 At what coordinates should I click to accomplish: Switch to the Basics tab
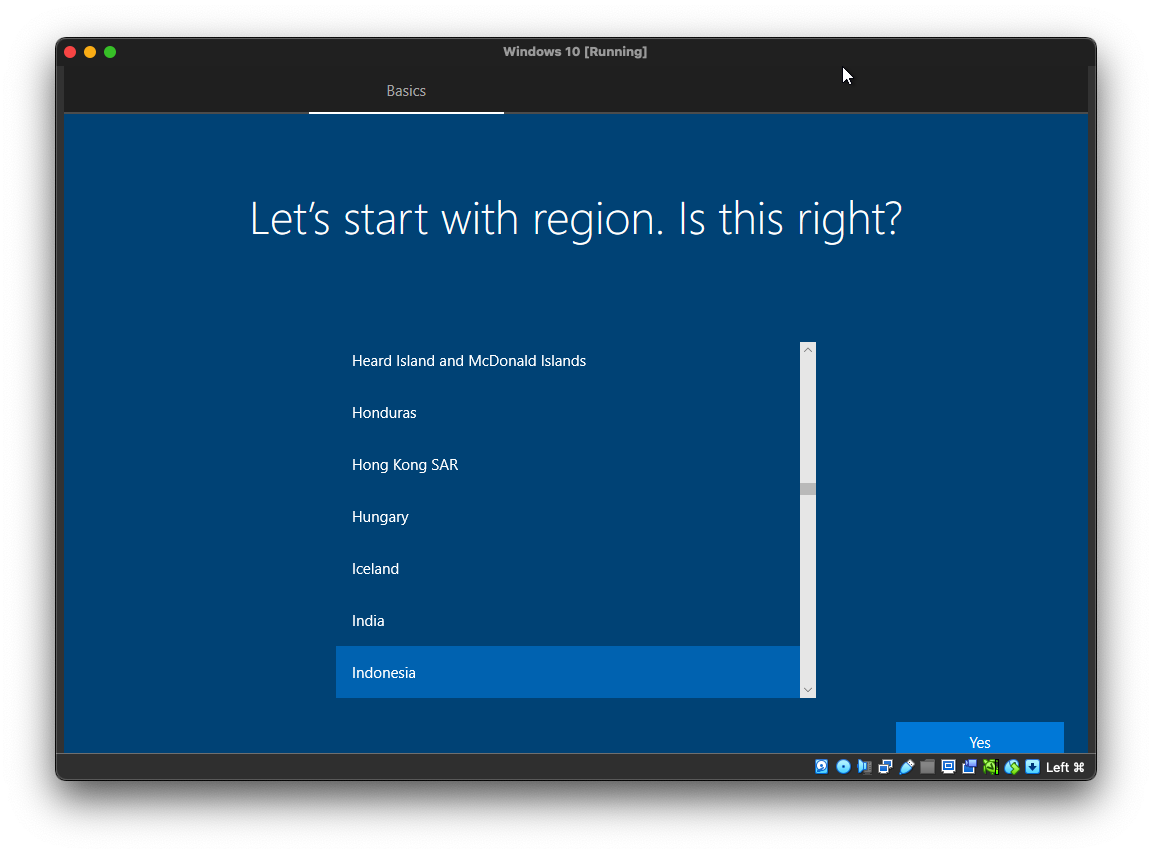[x=406, y=91]
